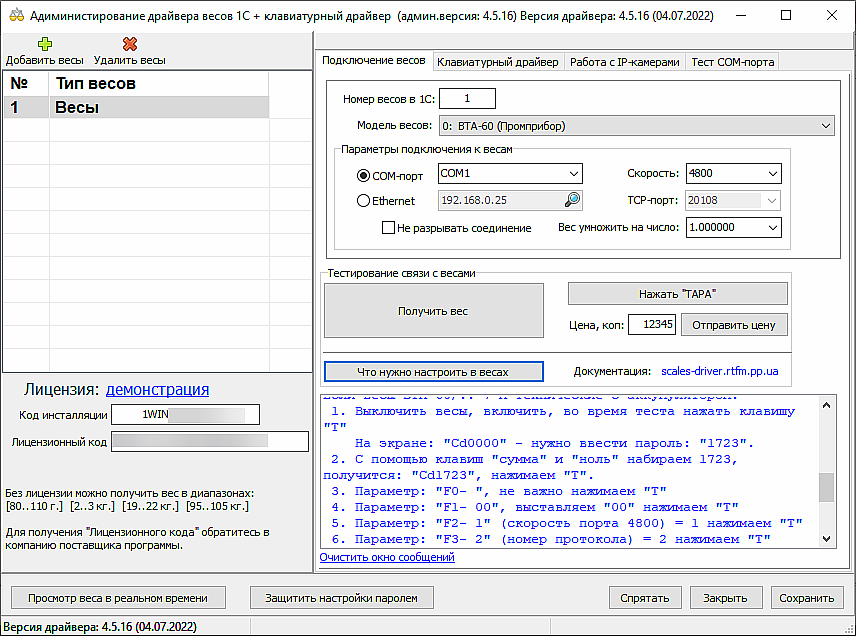Click 'Защитить настройки паролем' button
This screenshot has height=636, width=856.
pyautogui.click(x=342, y=598)
